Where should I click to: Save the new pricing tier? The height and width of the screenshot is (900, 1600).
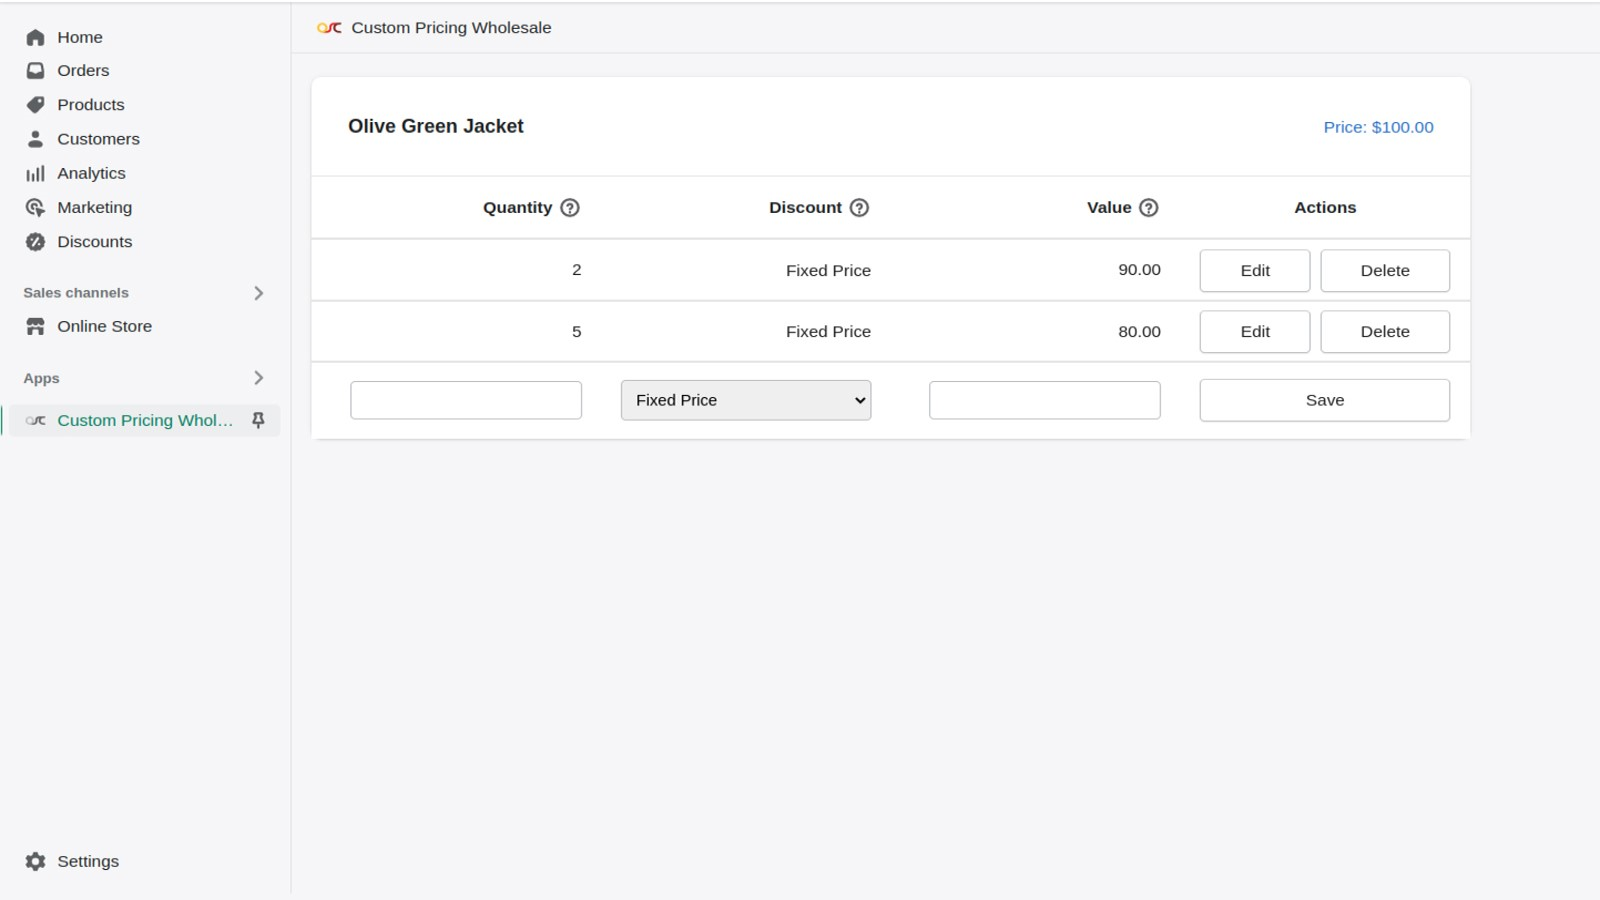1324,400
